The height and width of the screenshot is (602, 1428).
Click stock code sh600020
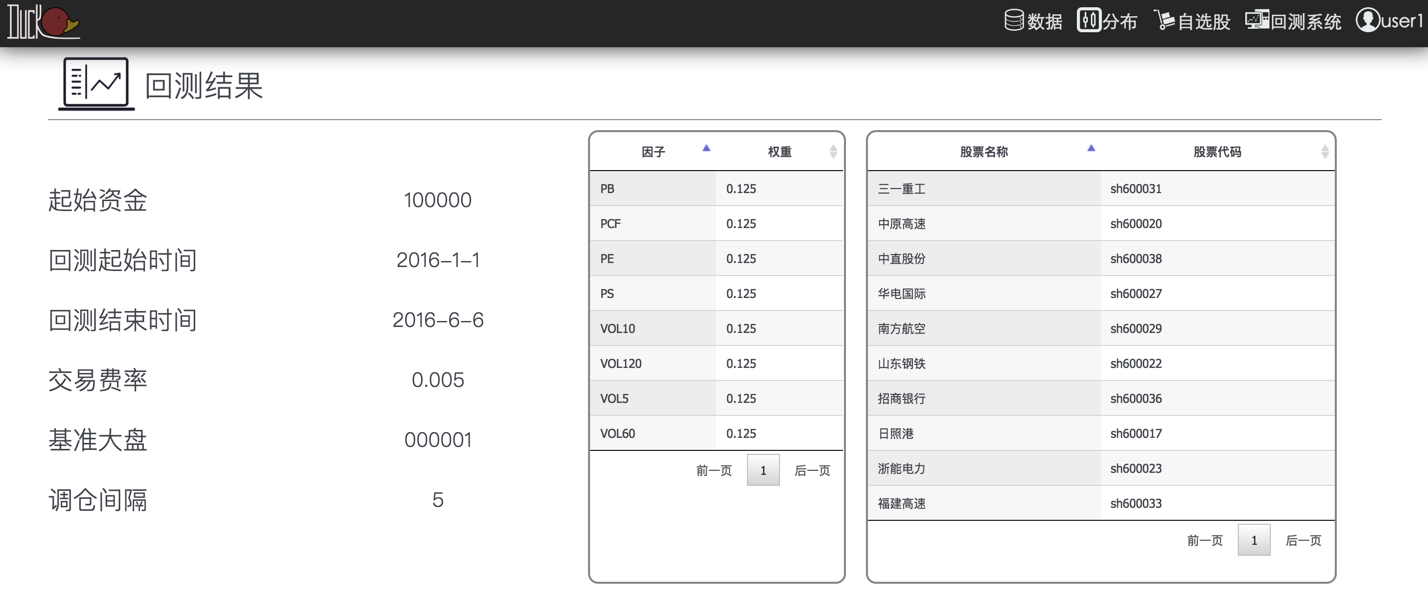pos(1136,223)
